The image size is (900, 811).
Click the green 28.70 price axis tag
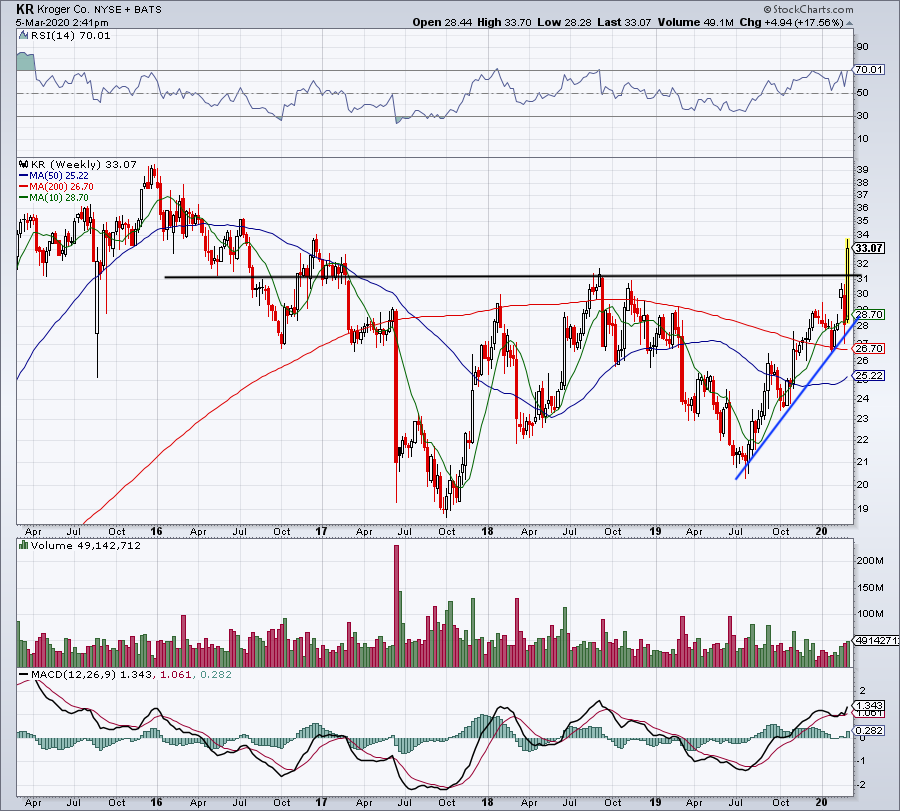coord(869,315)
